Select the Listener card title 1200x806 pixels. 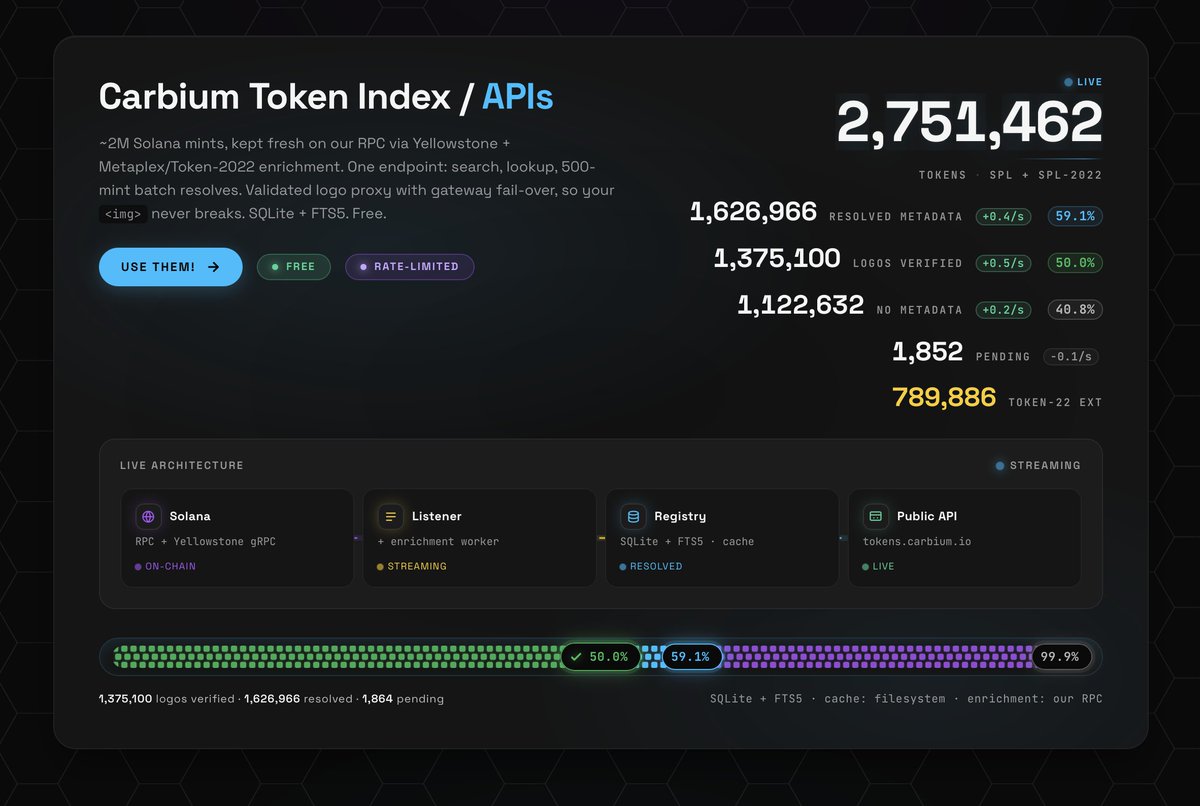(437, 517)
